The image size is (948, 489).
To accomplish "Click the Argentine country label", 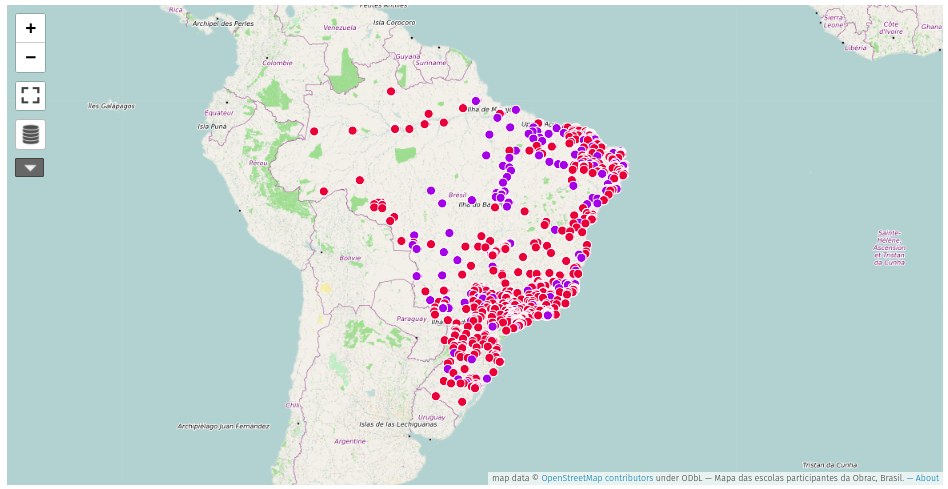I will 351,441.
